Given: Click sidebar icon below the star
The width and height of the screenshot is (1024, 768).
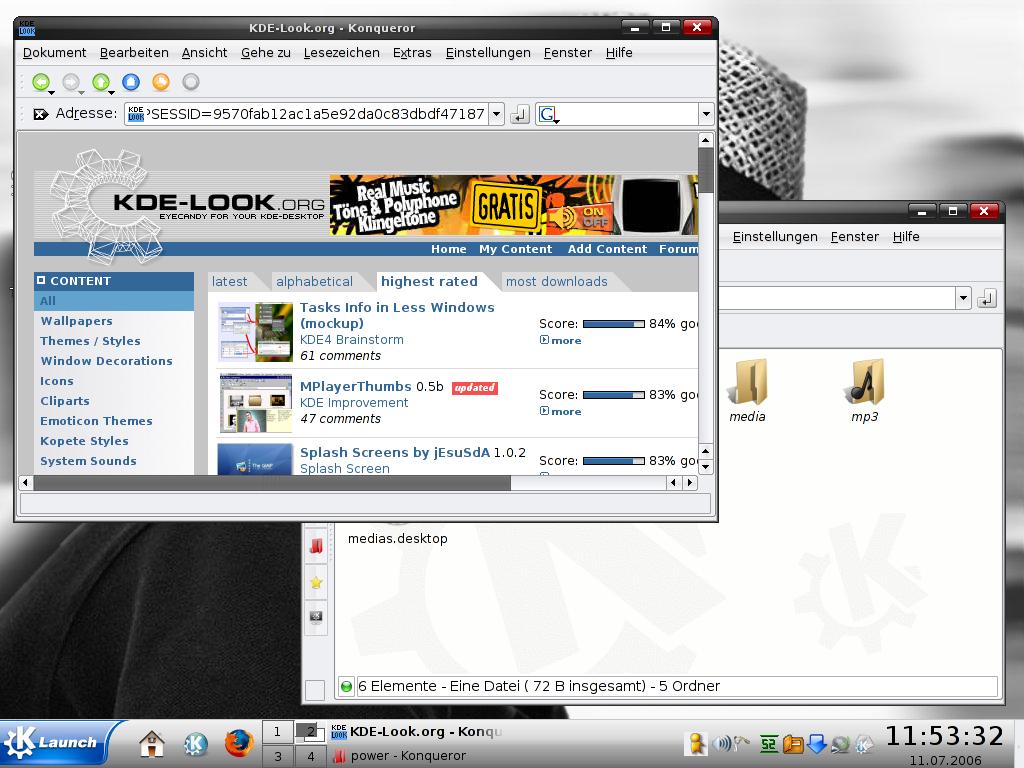Looking at the screenshot, I should [316, 617].
